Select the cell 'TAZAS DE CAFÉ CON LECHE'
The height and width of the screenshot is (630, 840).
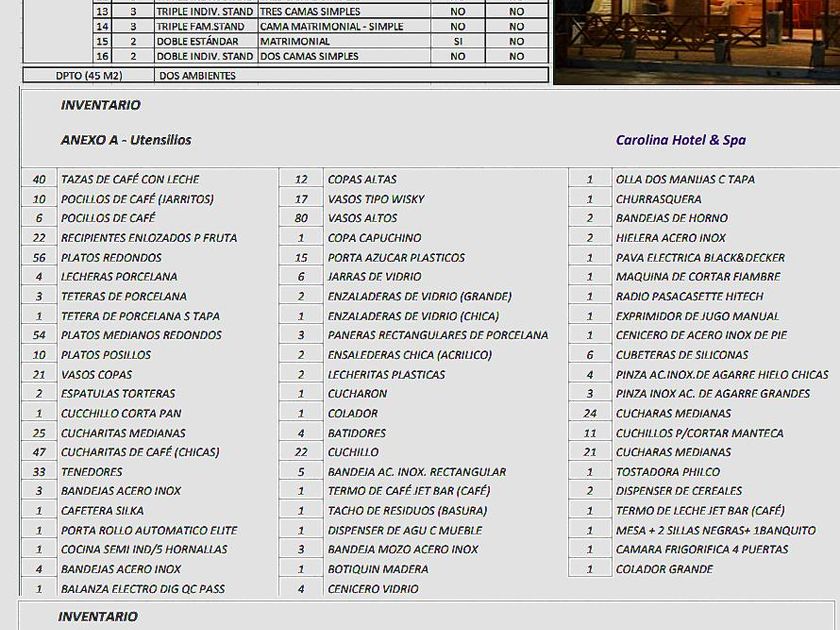[130, 179]
